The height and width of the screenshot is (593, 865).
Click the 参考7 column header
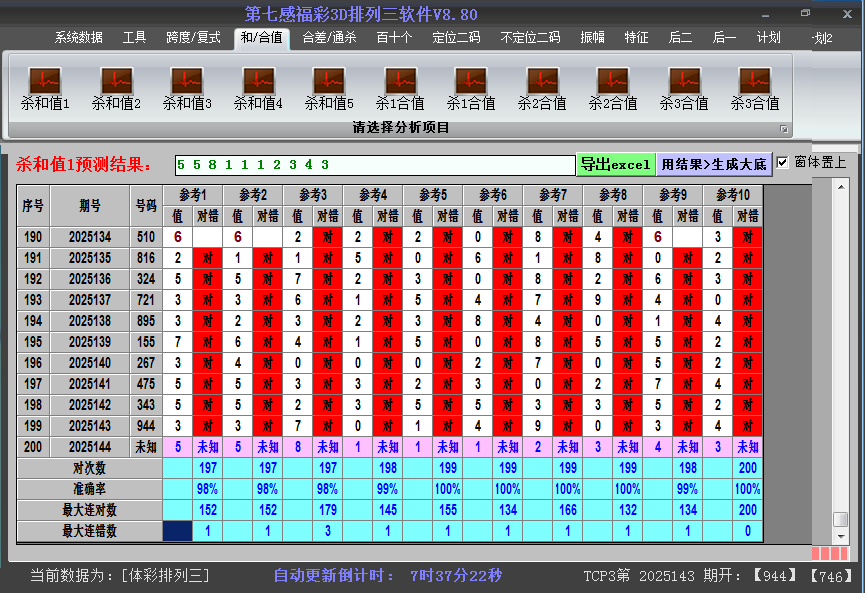point(553,195)
